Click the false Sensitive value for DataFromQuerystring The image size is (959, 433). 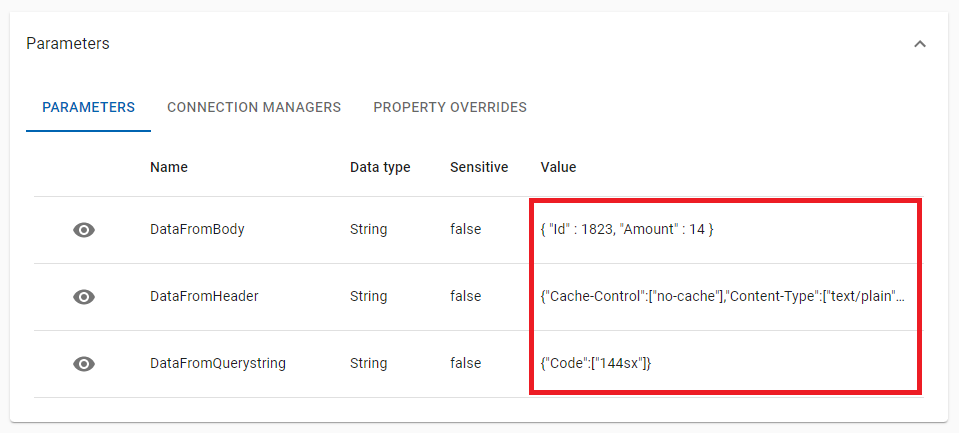point(465,364)
